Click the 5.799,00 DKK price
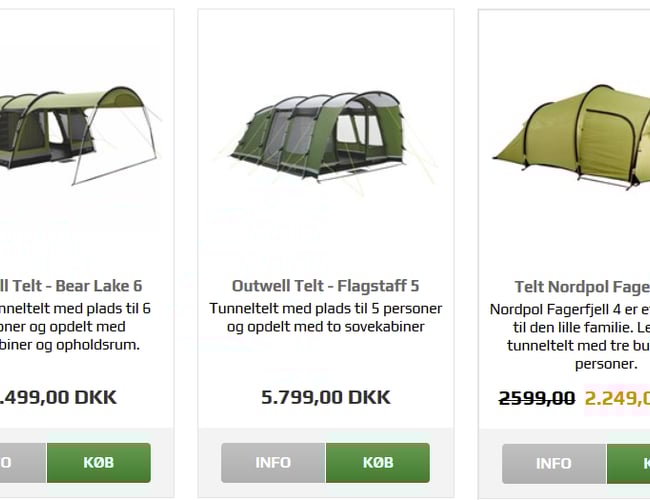Viewport: 650px width, 500px height. (325, 397)
